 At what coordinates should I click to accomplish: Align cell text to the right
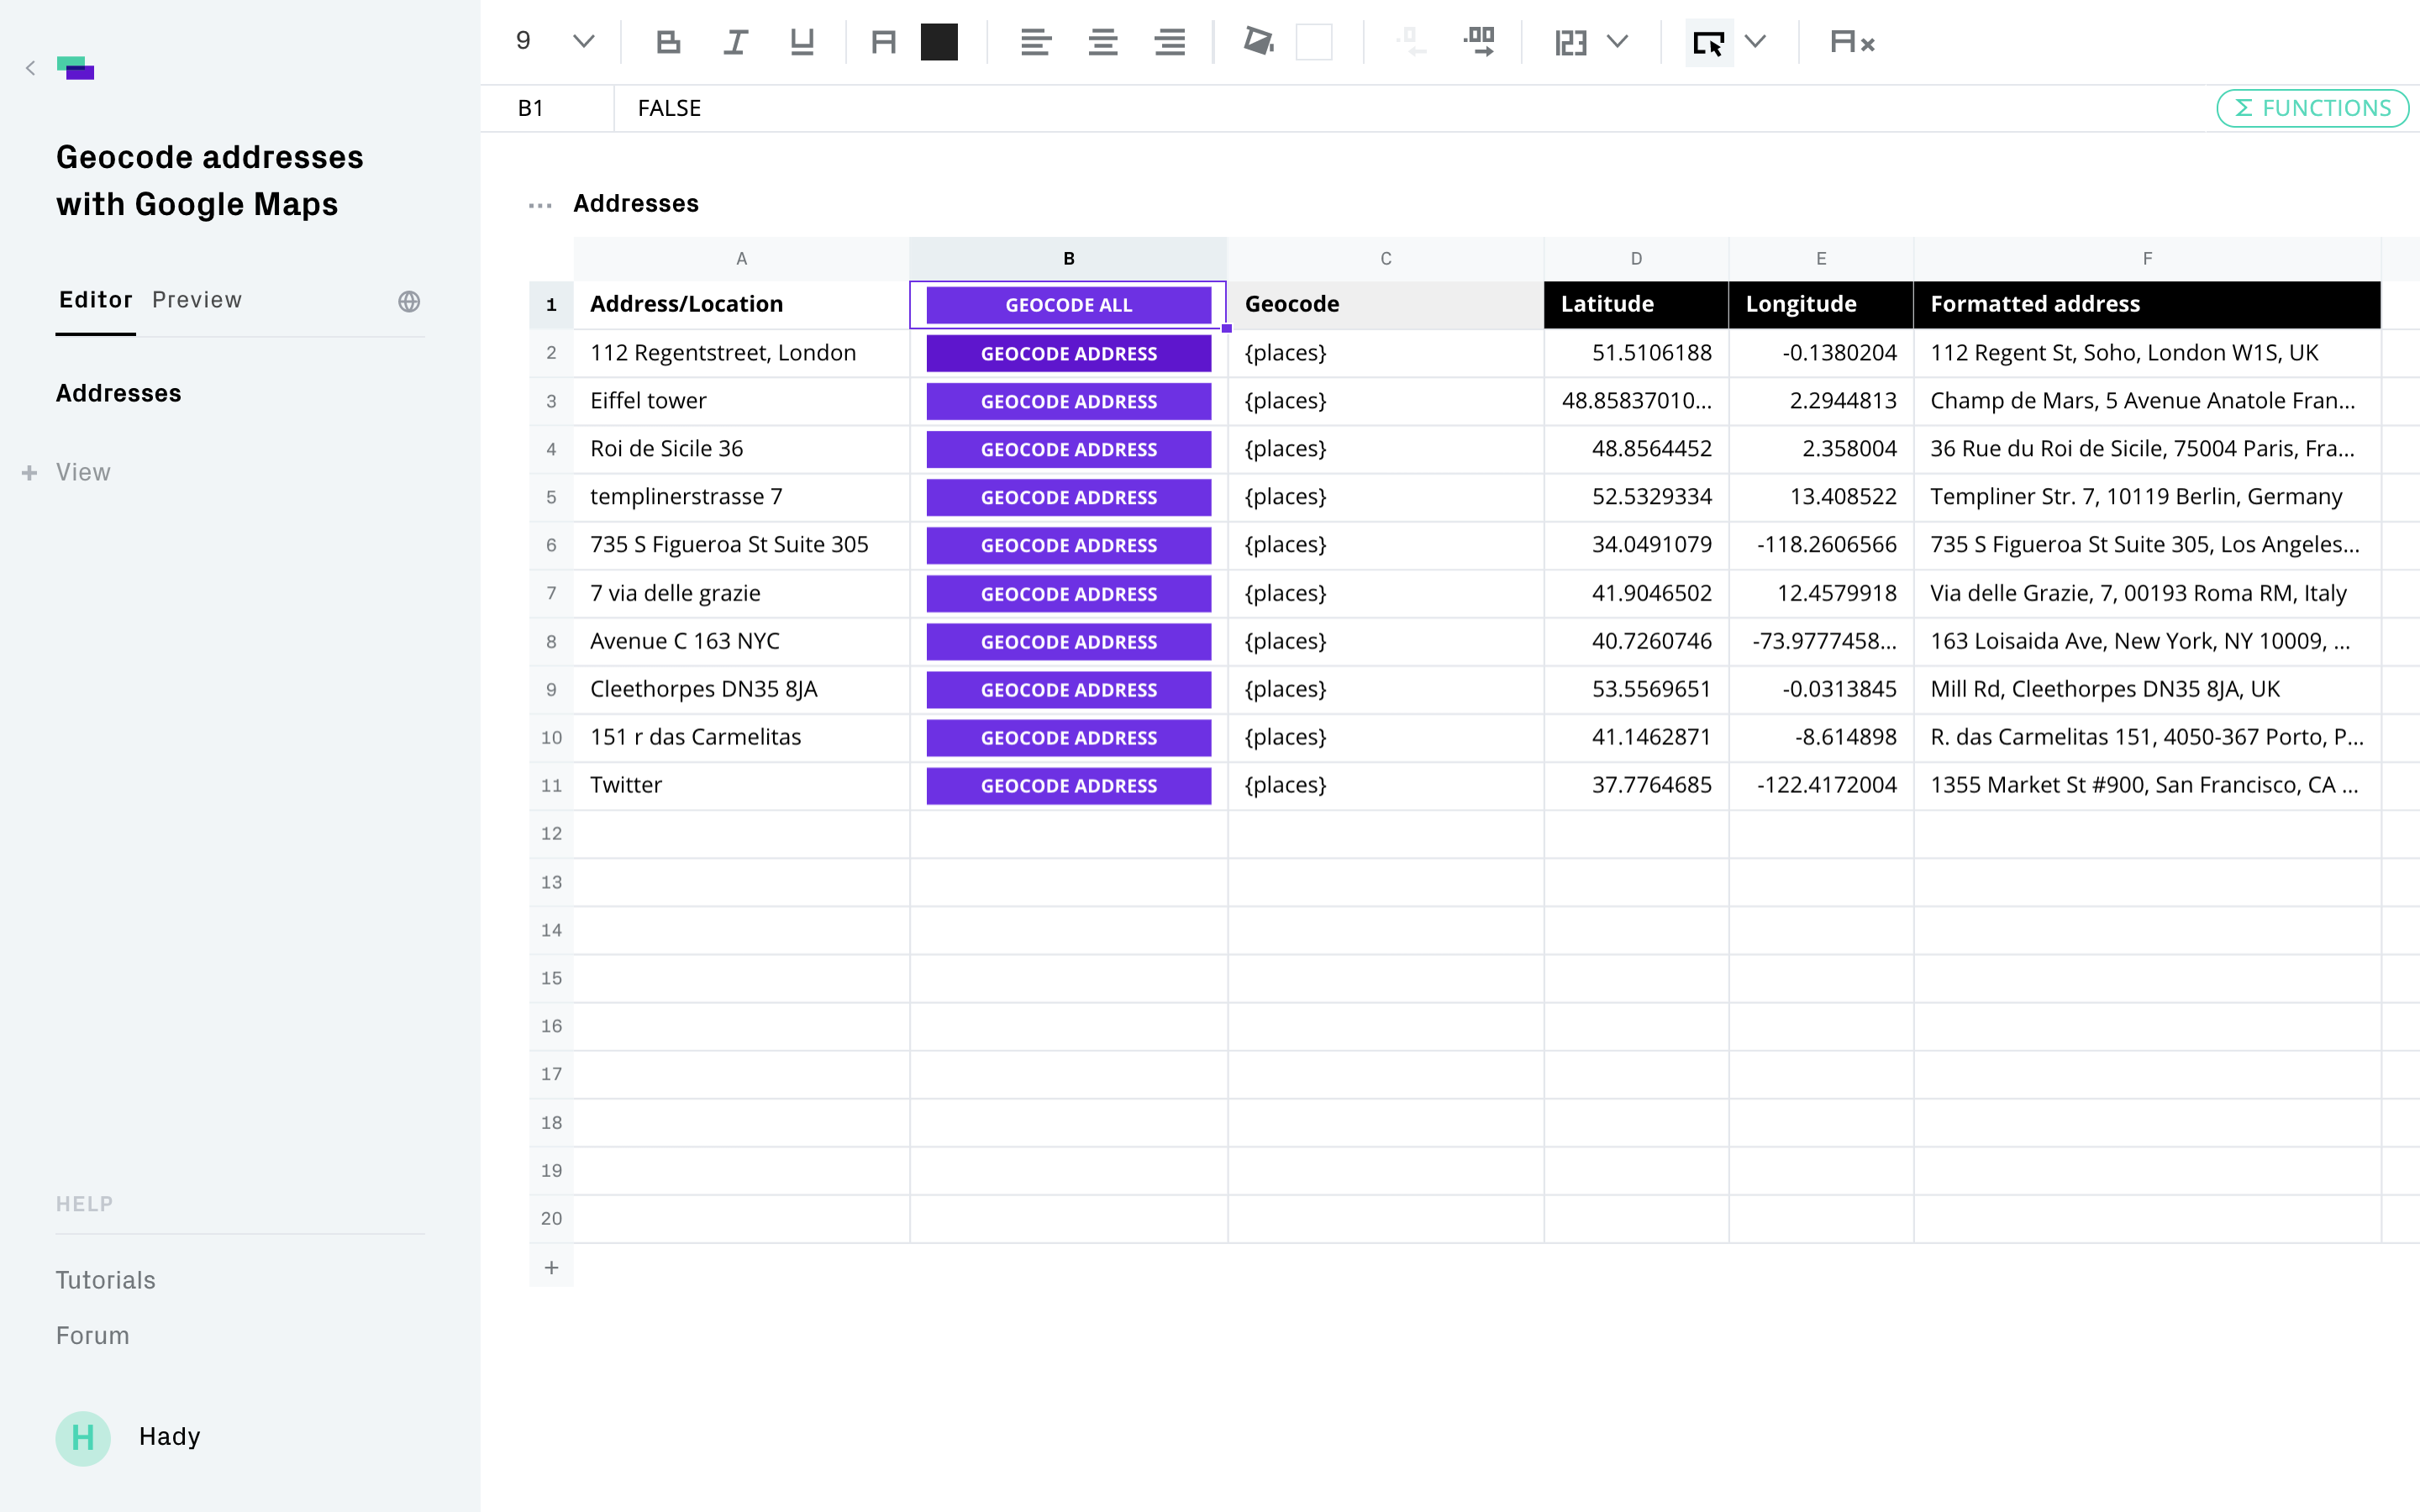[x=1169, y=42]
